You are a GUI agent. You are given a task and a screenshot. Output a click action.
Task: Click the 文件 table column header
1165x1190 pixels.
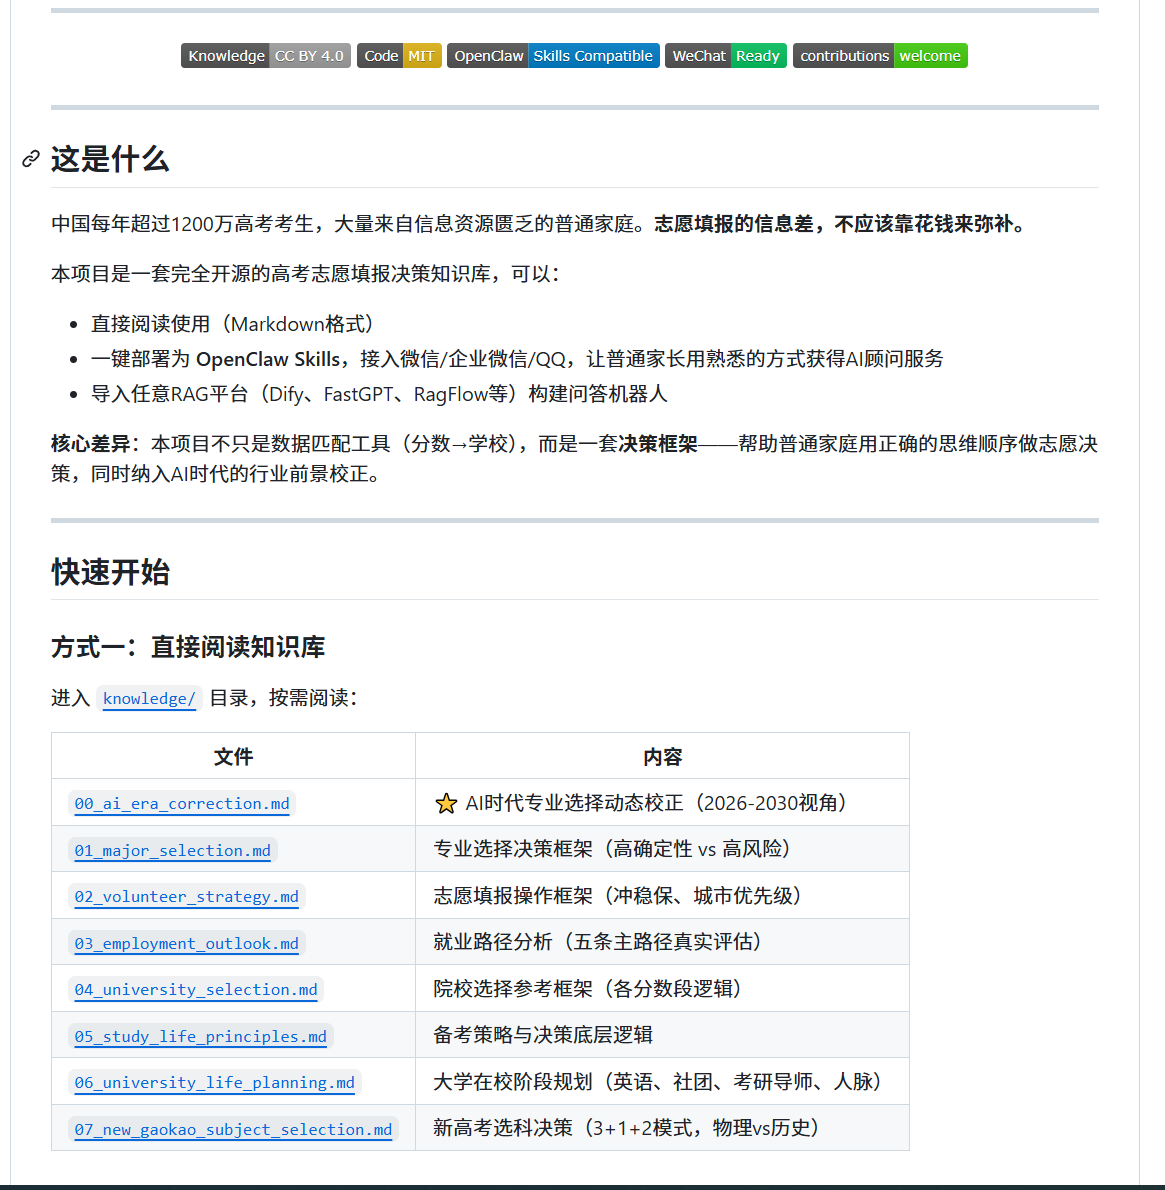coord(233,757)
